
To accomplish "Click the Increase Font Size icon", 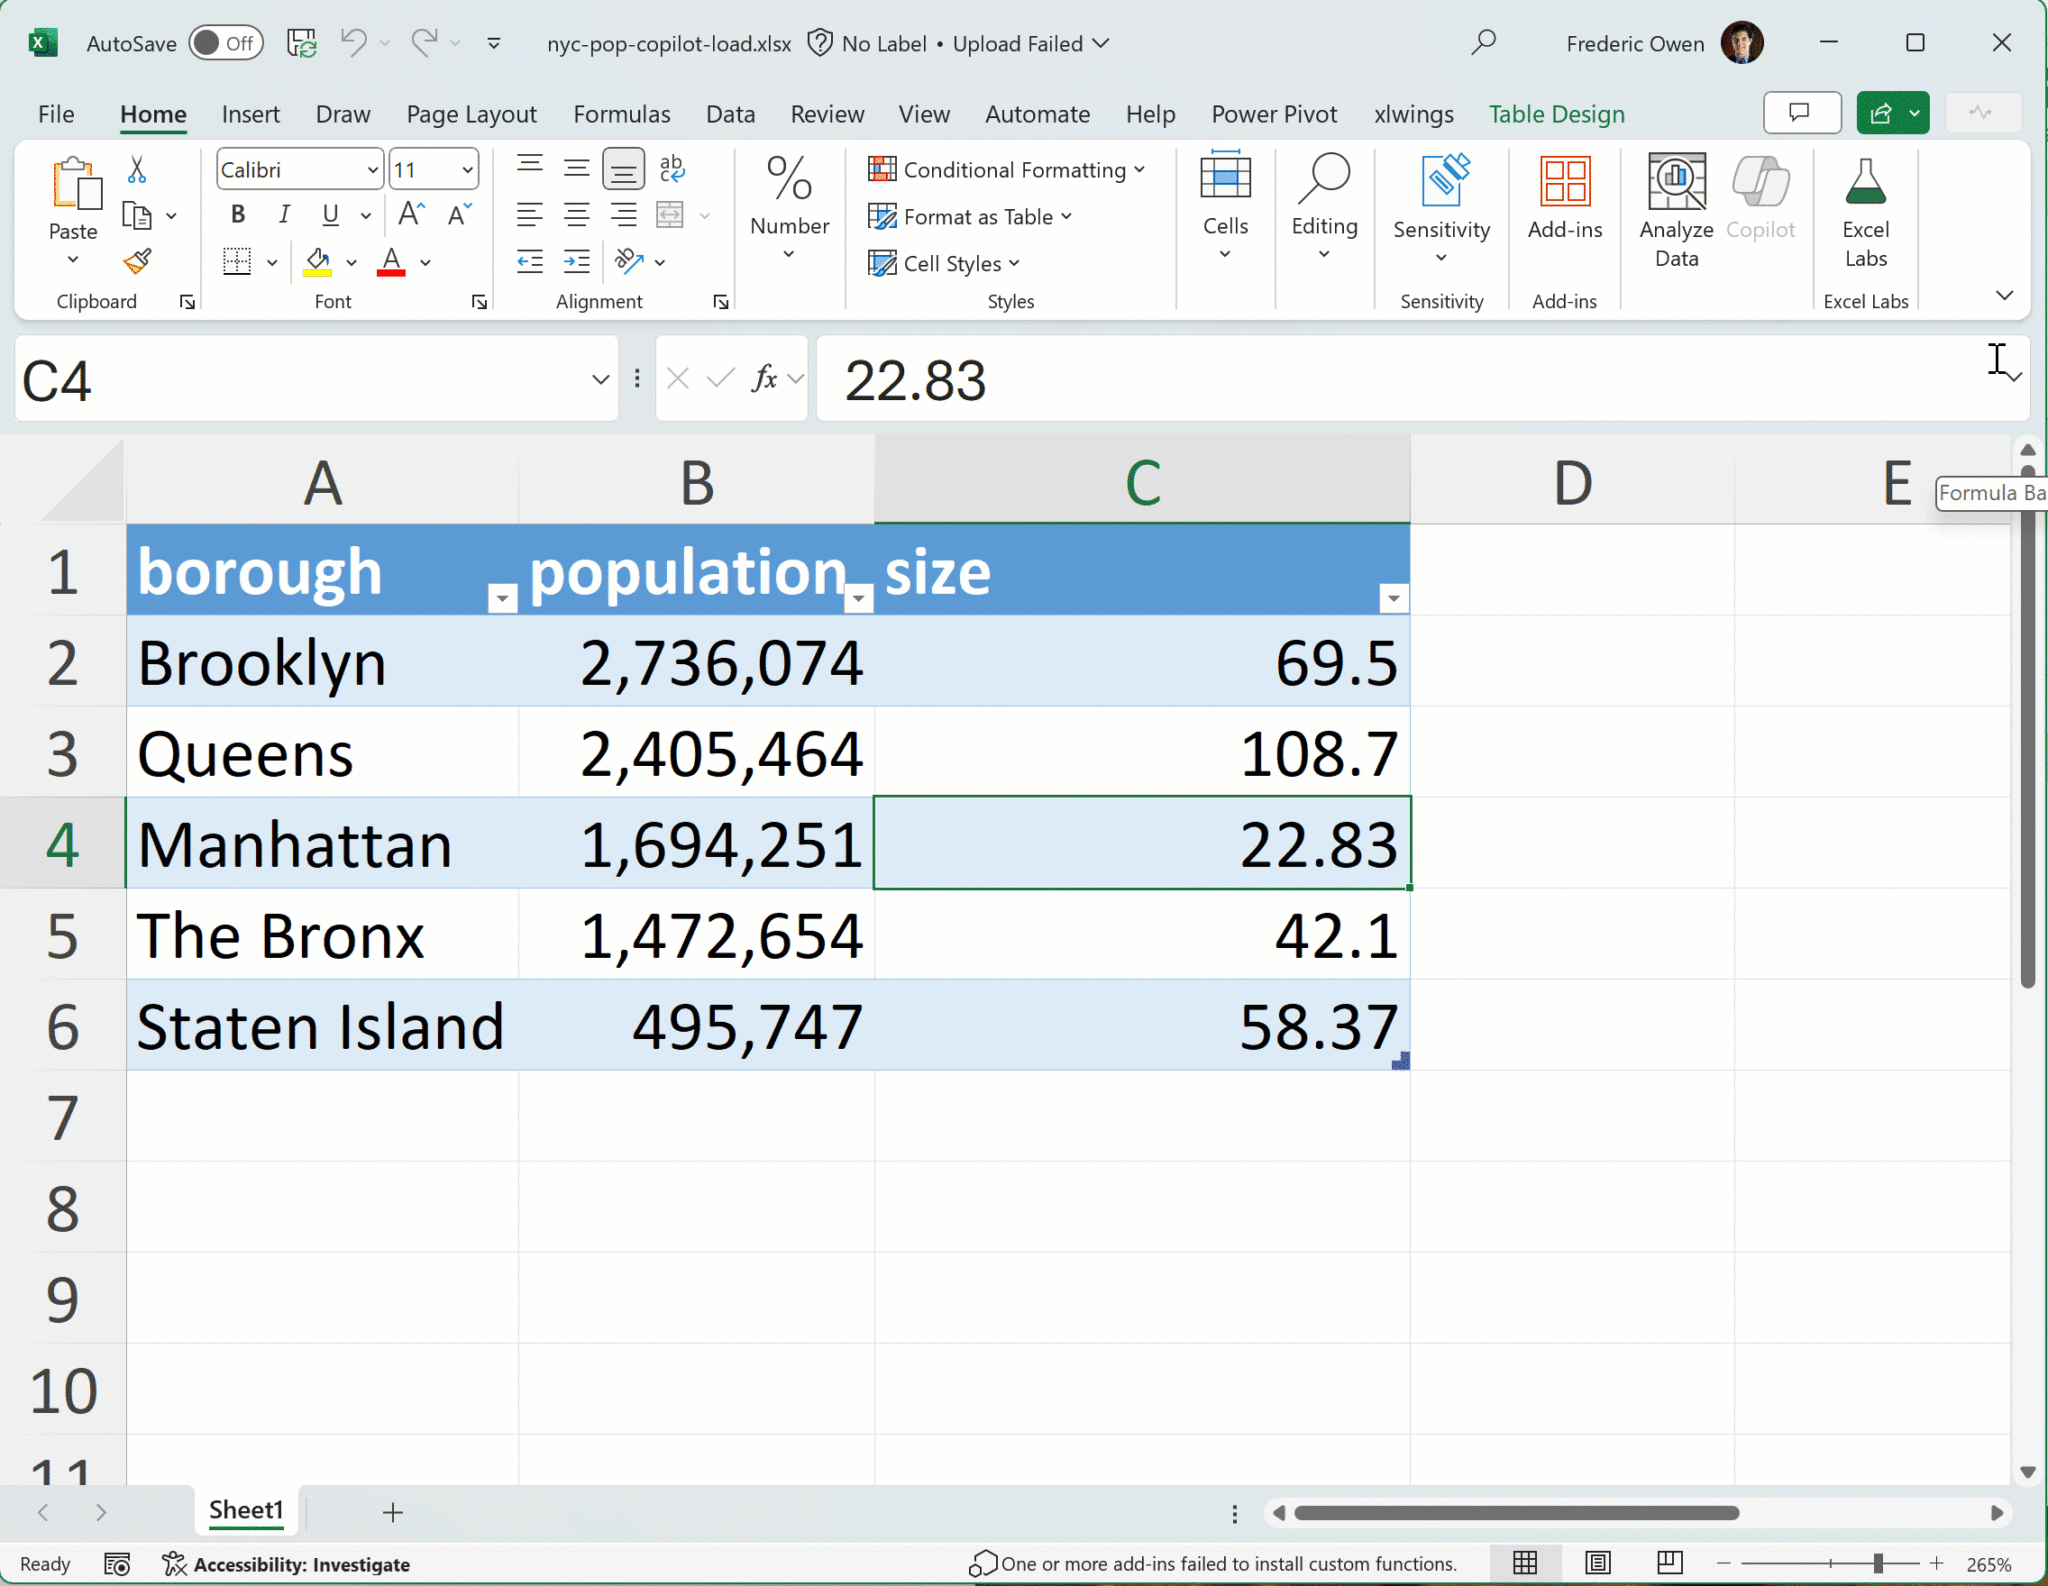I will coord(411,214).
